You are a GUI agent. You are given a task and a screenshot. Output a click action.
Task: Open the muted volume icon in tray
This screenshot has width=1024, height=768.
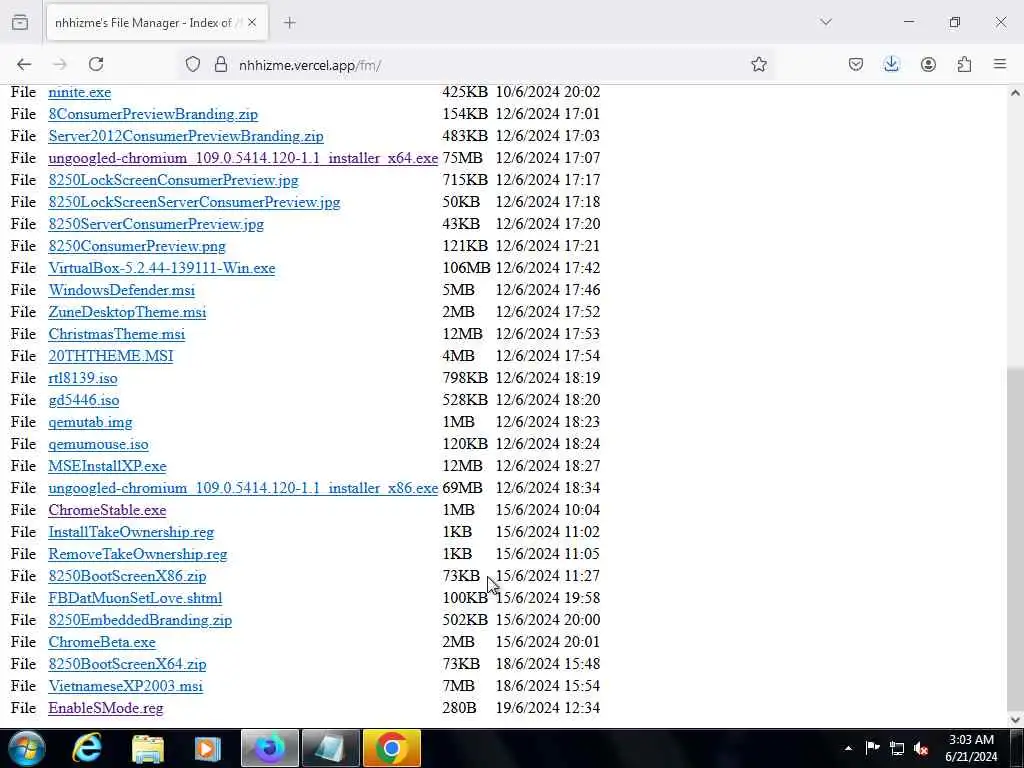tap(921, 748)
